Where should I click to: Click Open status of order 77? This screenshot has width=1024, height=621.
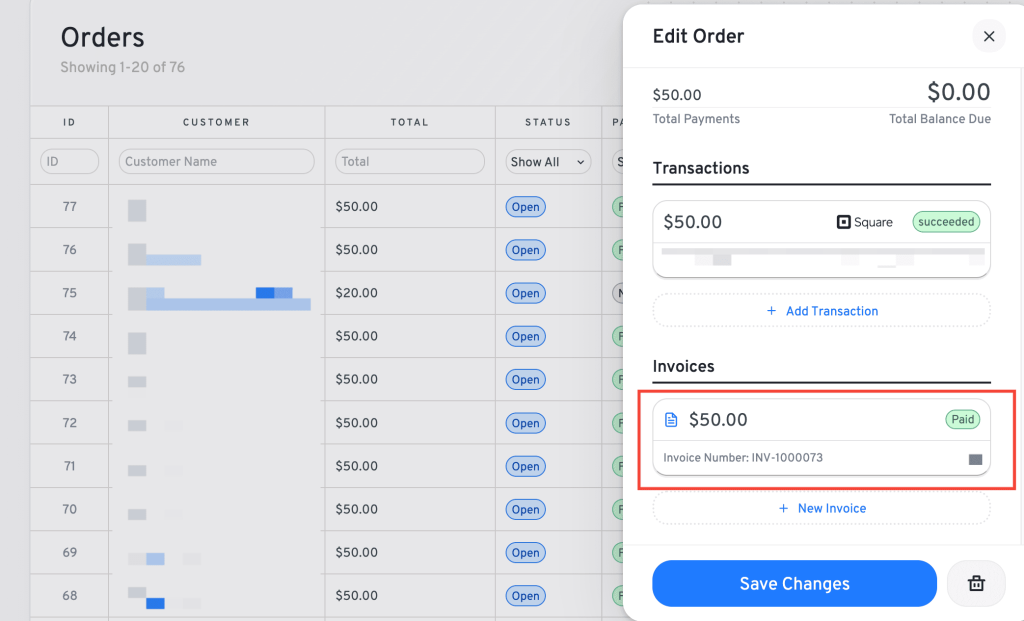pyautogui.click(x=525, y=207)
